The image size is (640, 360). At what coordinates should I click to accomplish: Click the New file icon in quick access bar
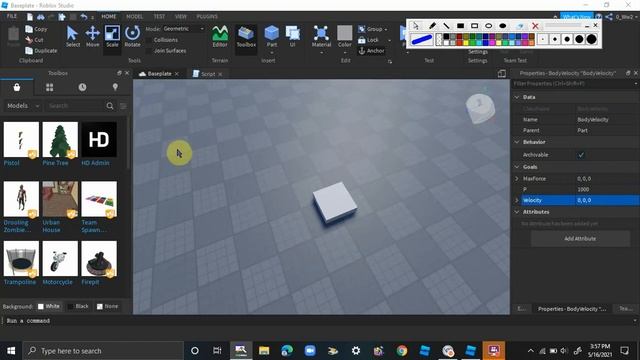[x=30, y=17]
